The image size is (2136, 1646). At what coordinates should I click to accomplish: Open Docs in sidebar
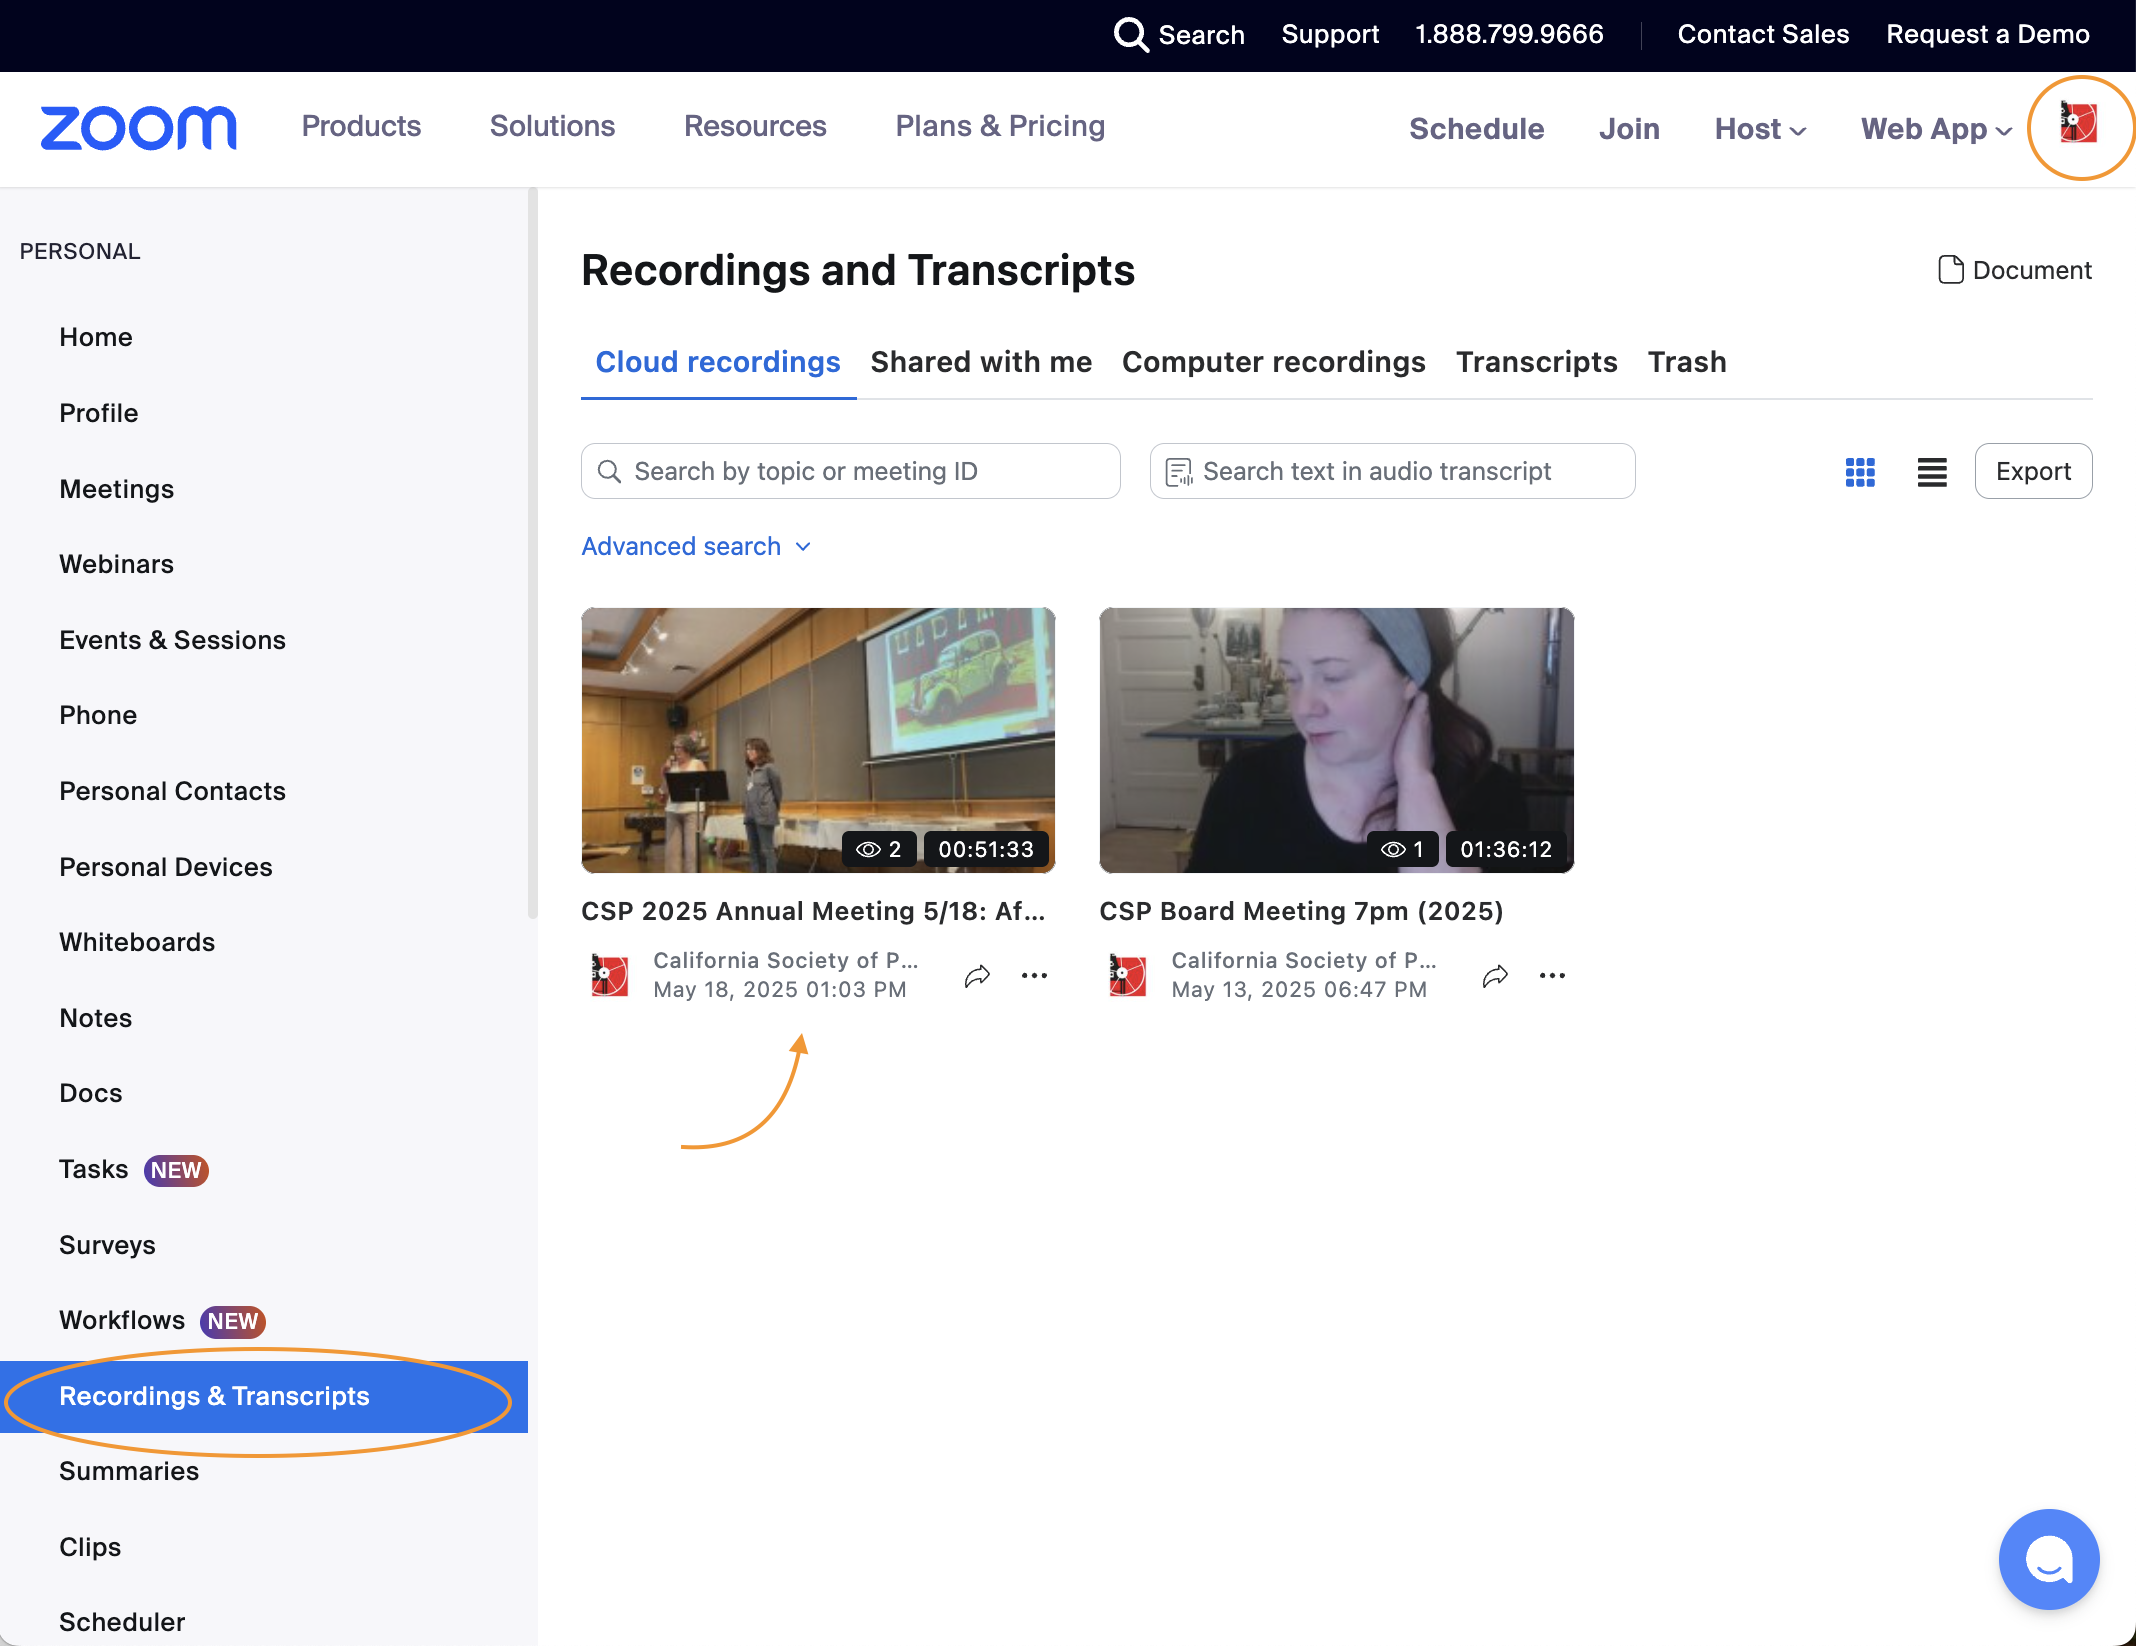pyautogui.click(x=91, y=1093)
